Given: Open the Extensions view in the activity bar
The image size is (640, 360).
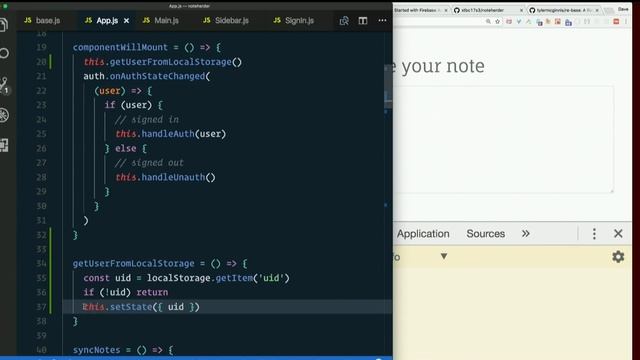Looking at the screenshot, I should tap(4, 145).
